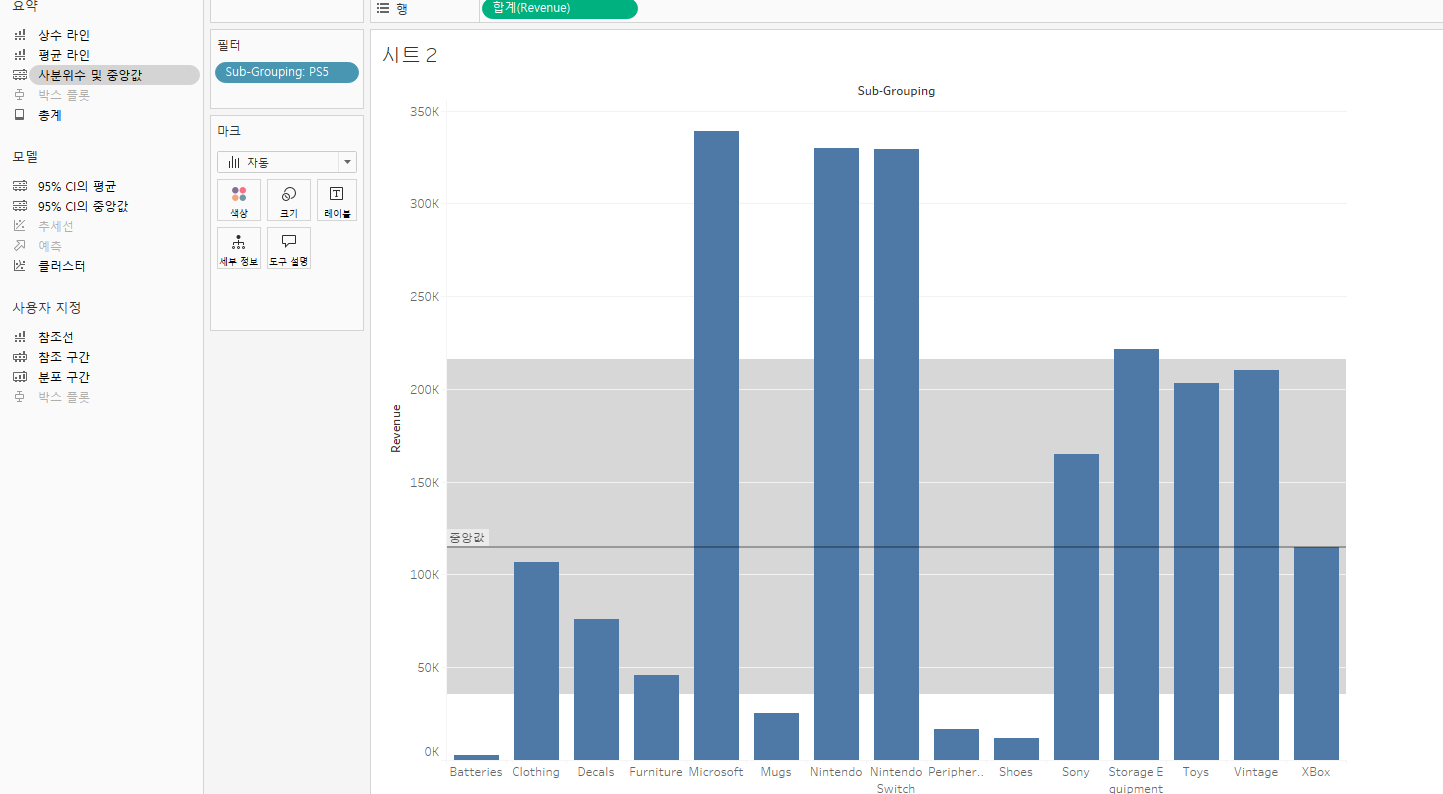
Task: Open the 크기 marks card
Action: pos(289,200)
